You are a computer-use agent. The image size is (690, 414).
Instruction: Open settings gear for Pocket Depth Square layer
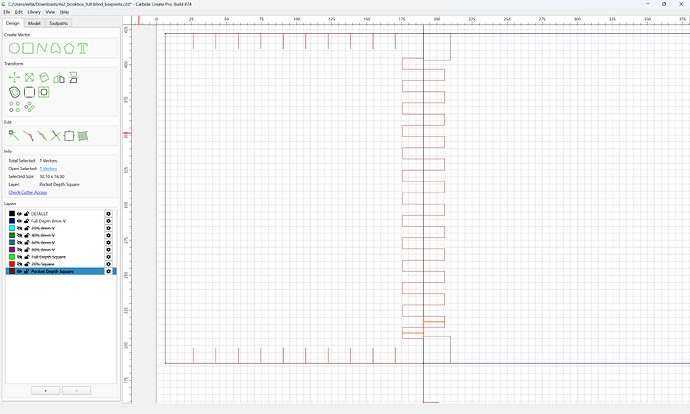point(109,271)
